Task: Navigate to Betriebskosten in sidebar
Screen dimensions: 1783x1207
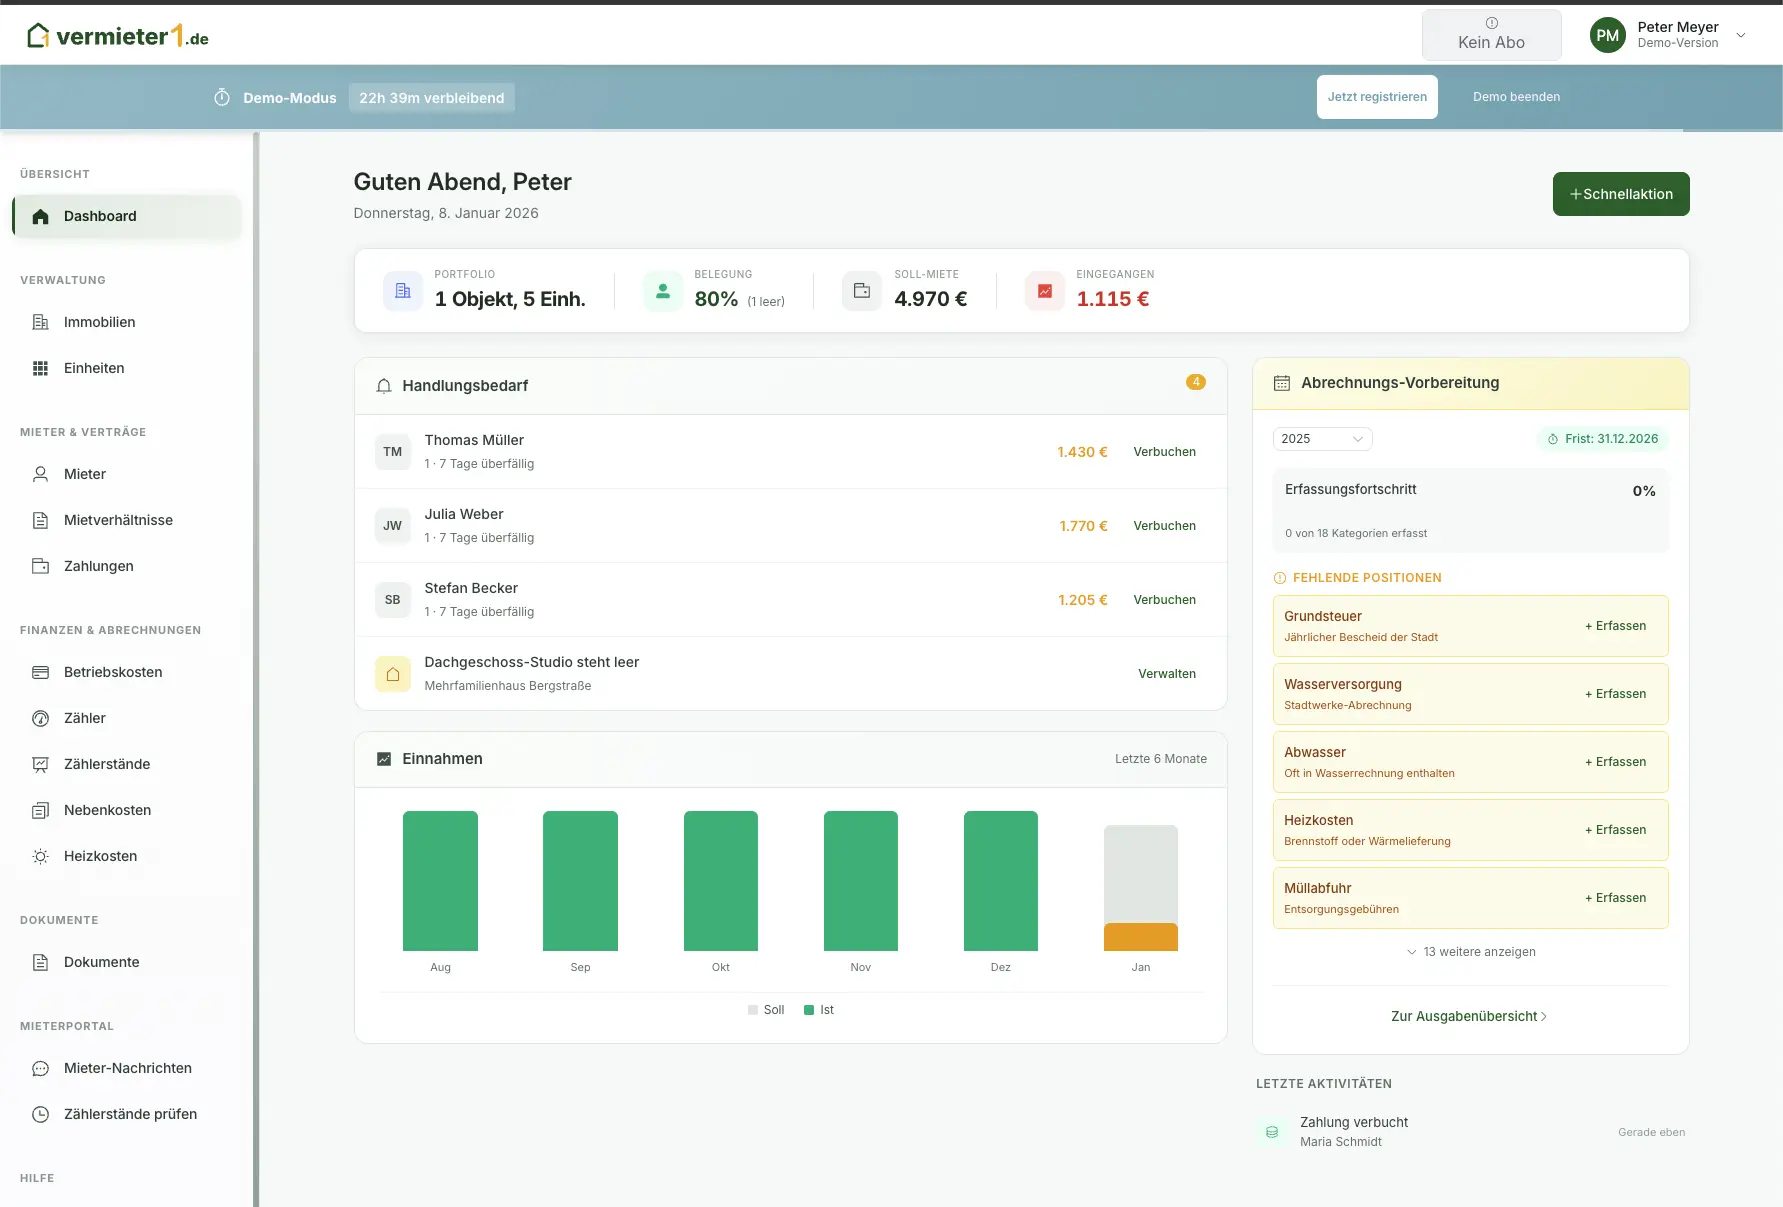Action: coord(113,672)
